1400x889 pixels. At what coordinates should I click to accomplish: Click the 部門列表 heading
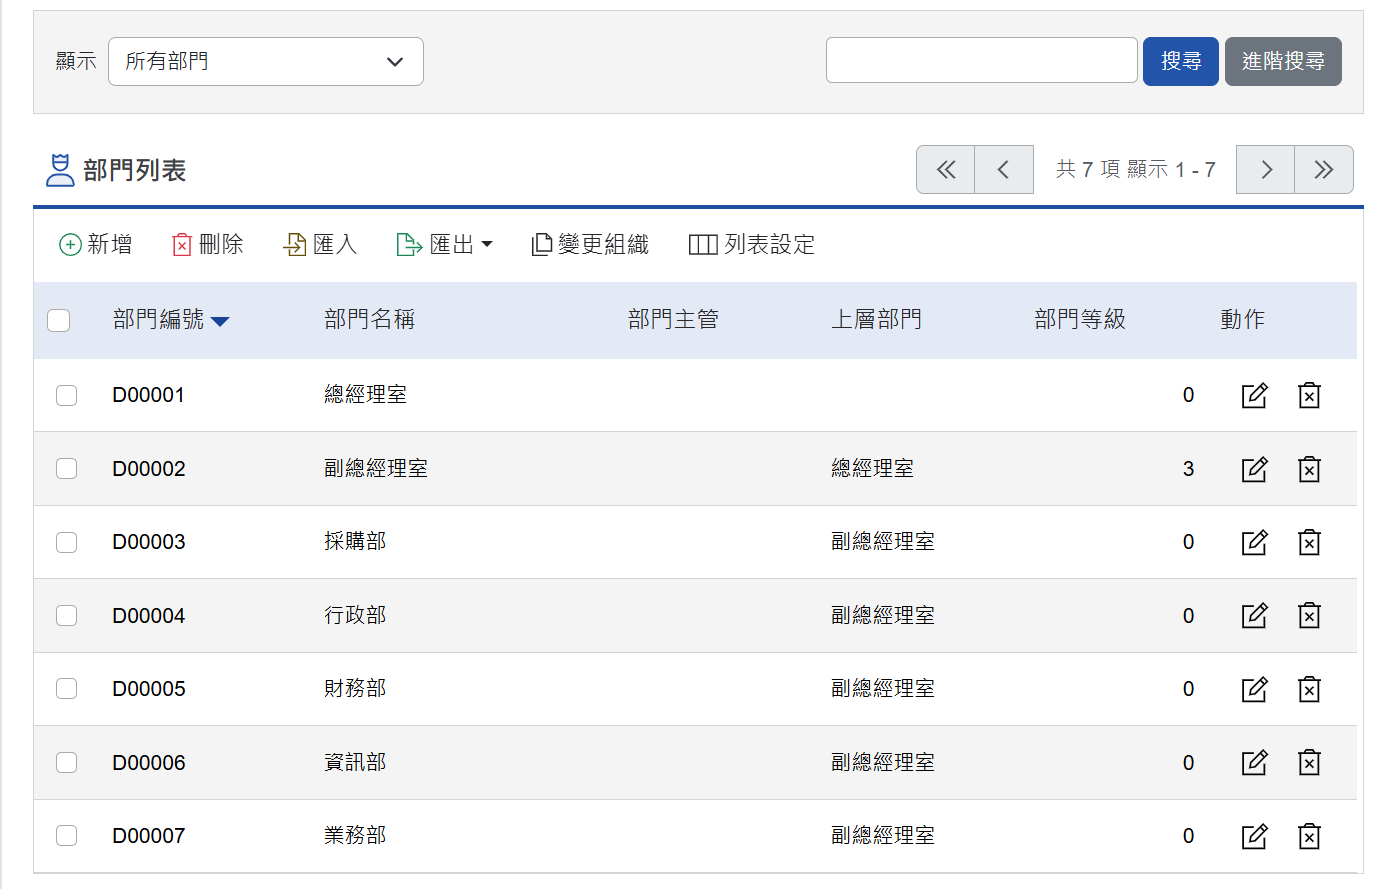[x=134, y=171]
